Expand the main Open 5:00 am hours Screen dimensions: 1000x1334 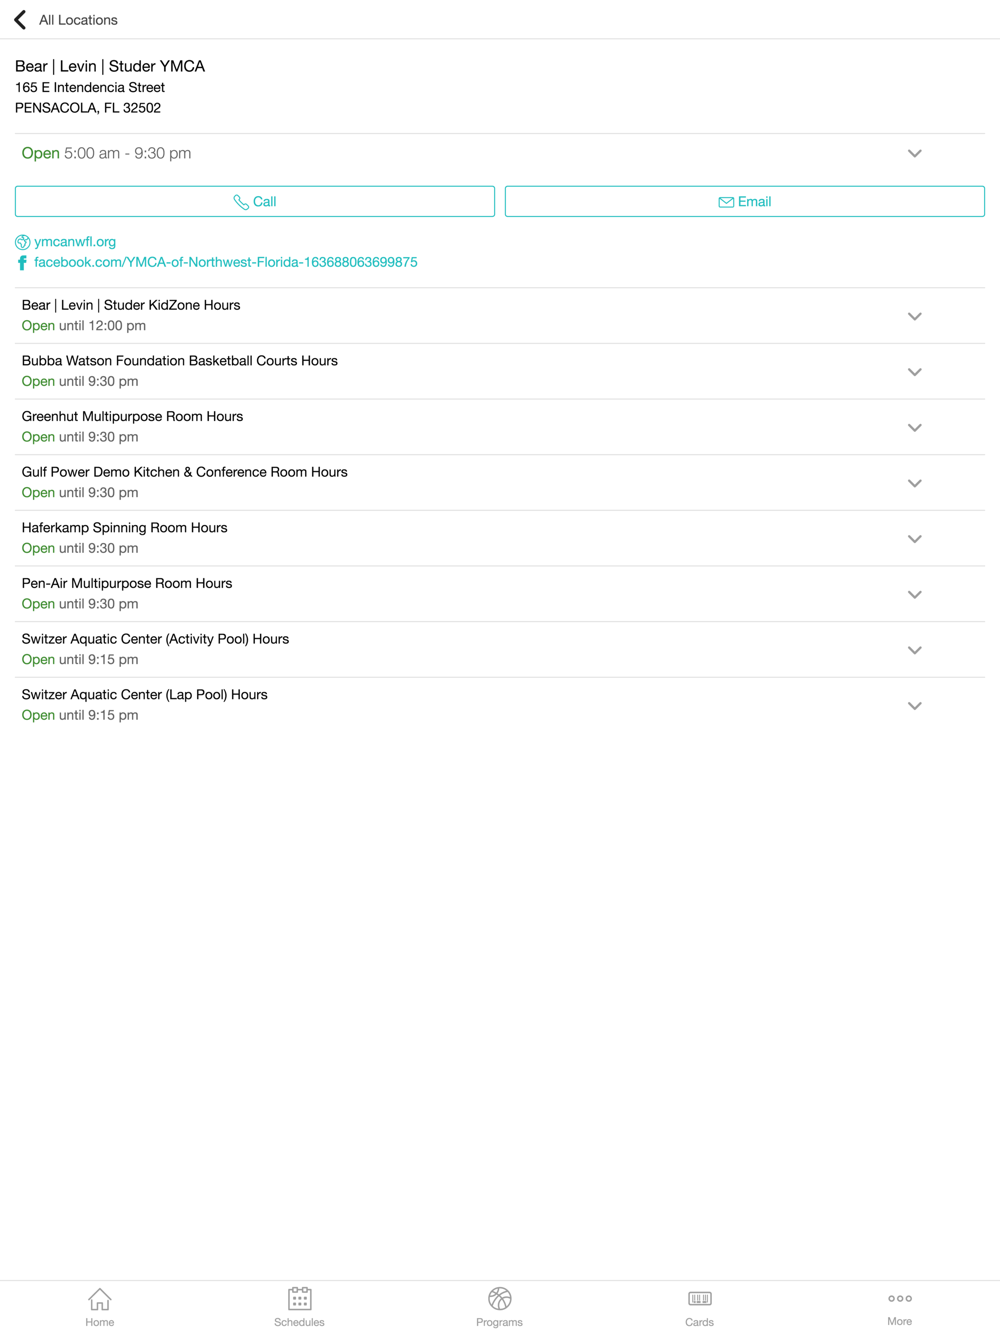pyautogui.click(x=500, y=153)
